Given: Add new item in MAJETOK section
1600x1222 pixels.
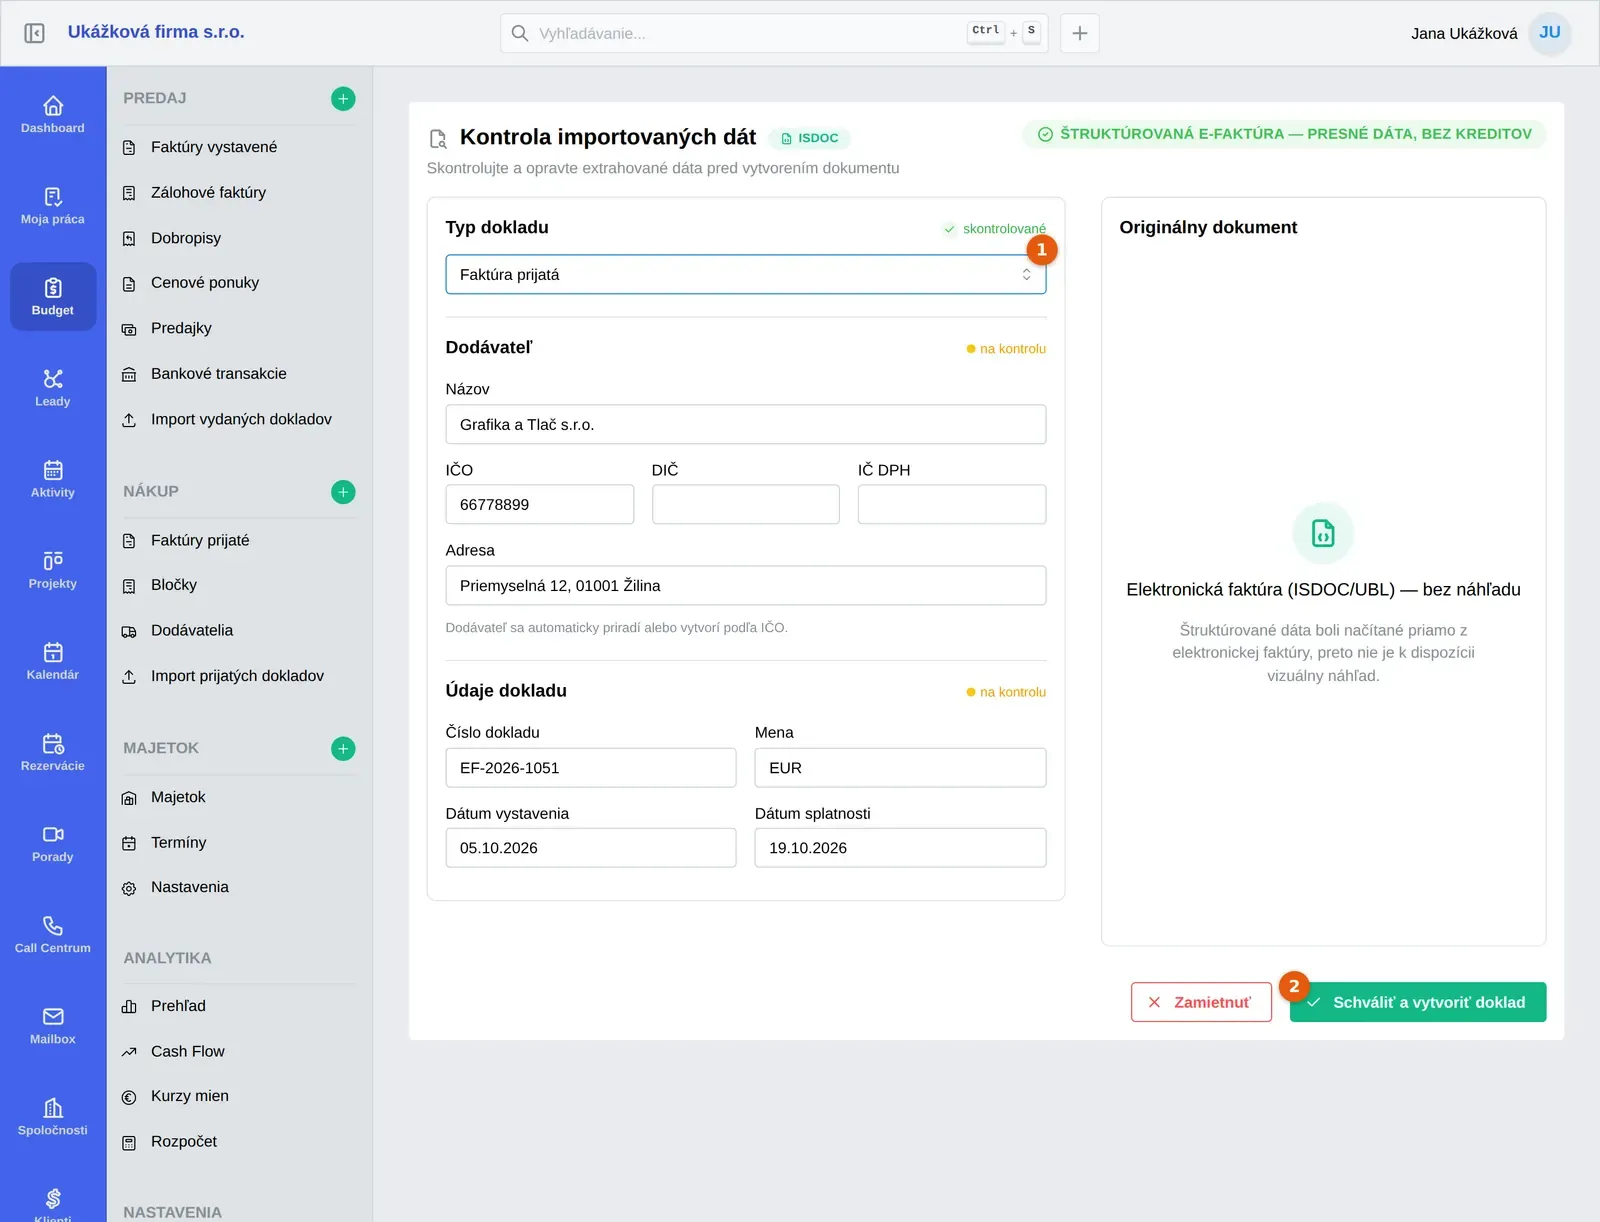Looking at the screenshot, I should (x=343, y=748).
